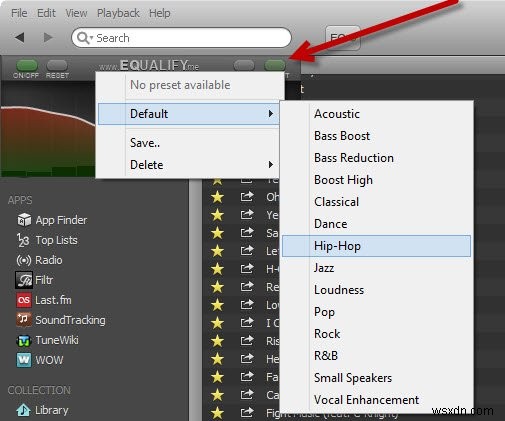
Task: Toggle the star on the "Ca" track
Action: pyautogui.click(x=217, y=395)
